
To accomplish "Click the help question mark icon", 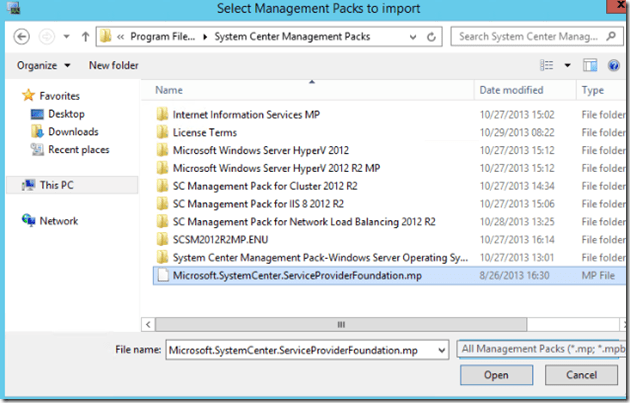I will [x=615, y=65].
